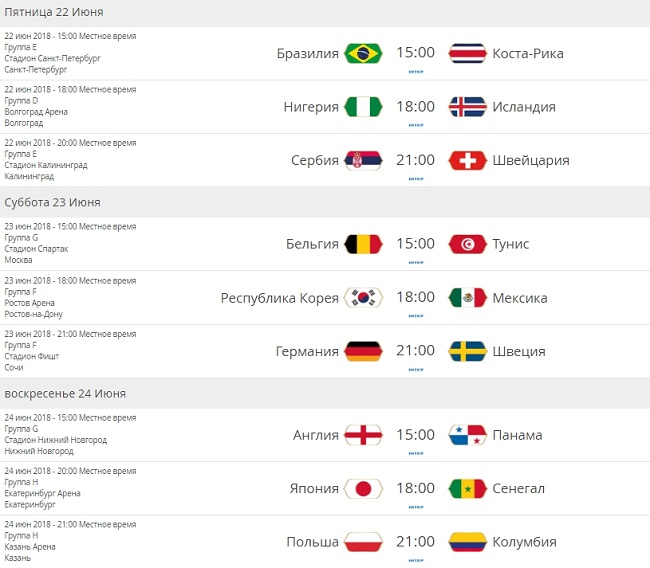Click the Japan flag icon
Screen dimensions: 650x568
tap(362, 488)
